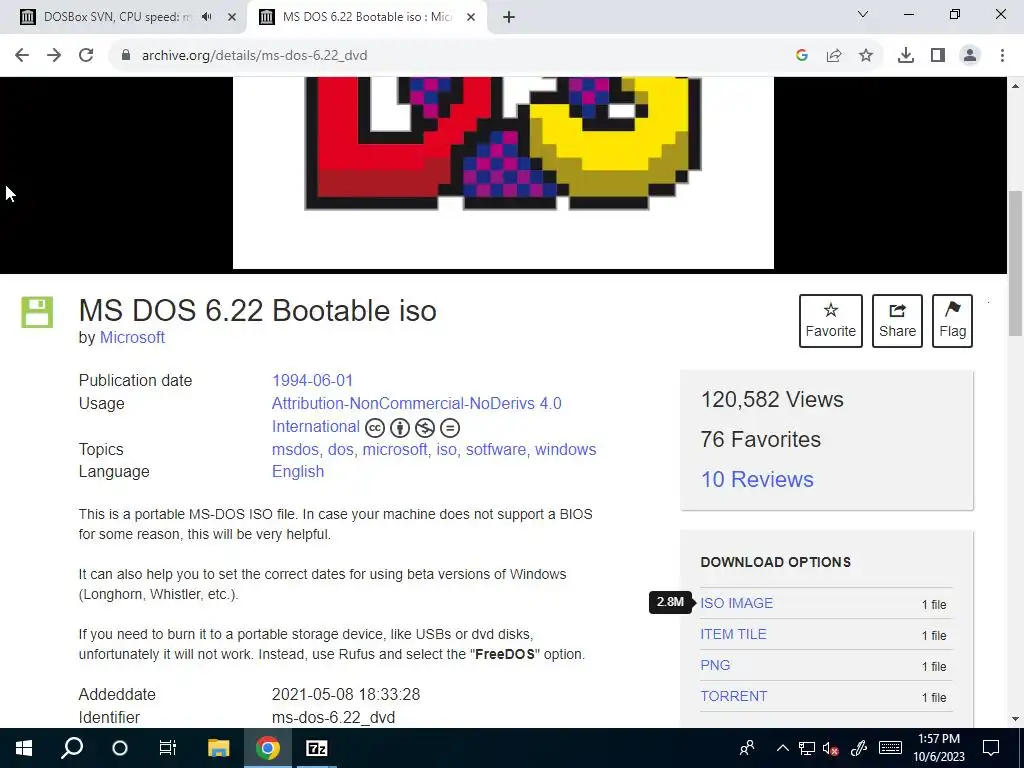Favorite this archive item
This screenshot has height=768, width=1024.
click(831, 321)
